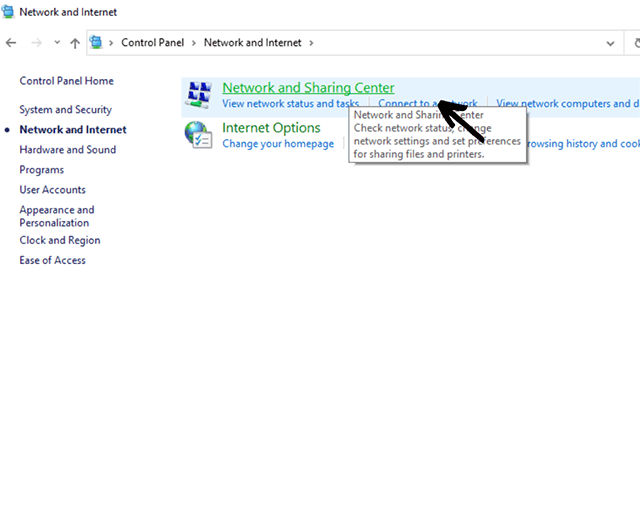Open the address bar history dropdown
This screenshot has width=640, height=512.
pyautogui.click(x=610, y=43)
